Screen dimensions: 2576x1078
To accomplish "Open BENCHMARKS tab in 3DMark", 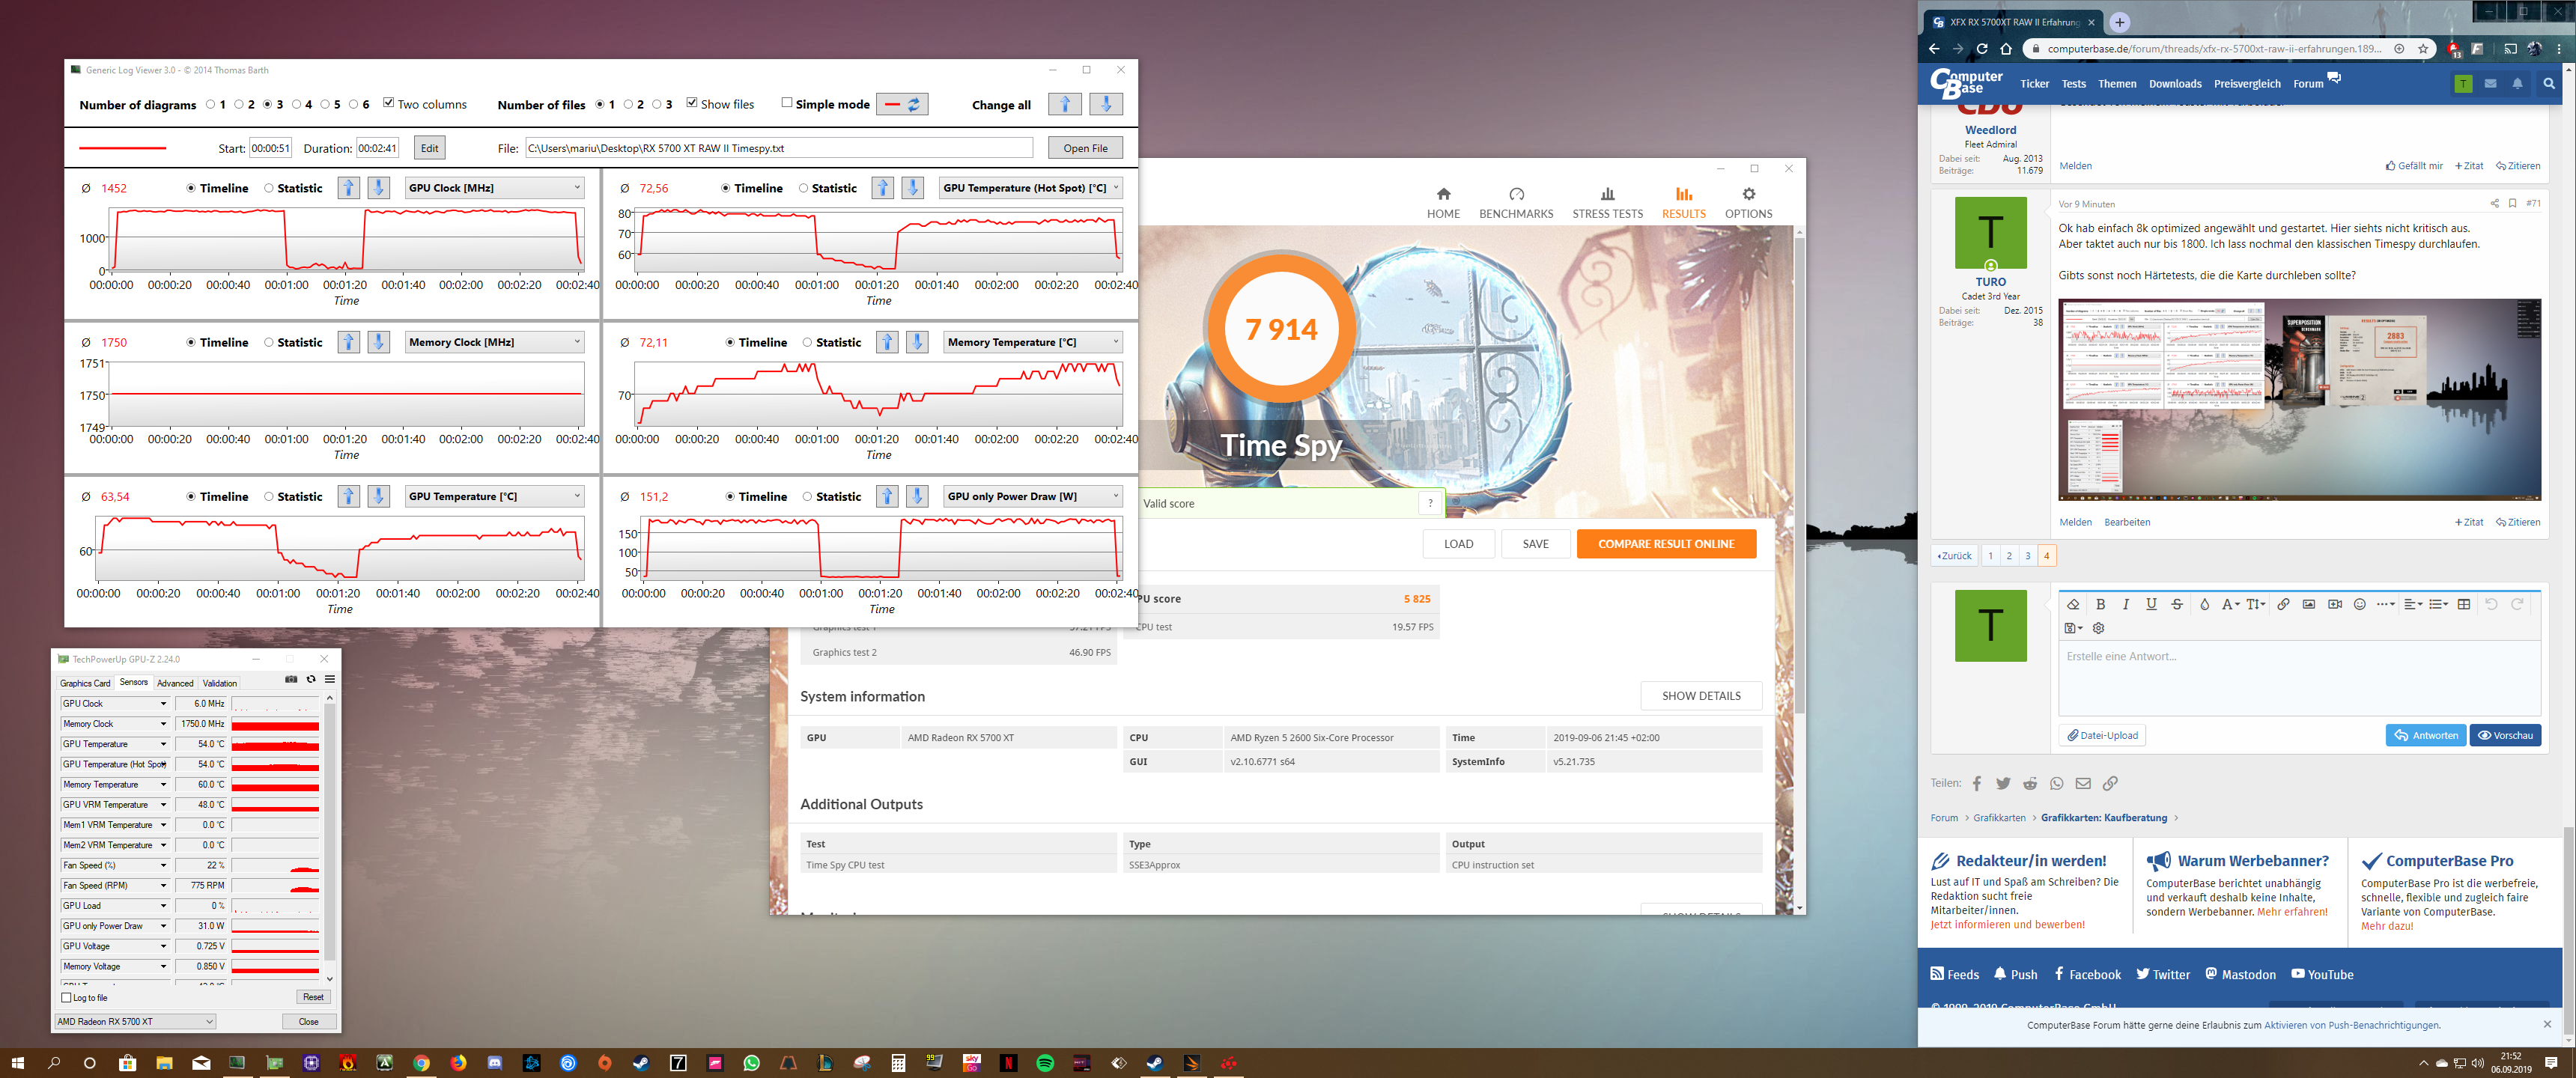I will (1515, 202).
